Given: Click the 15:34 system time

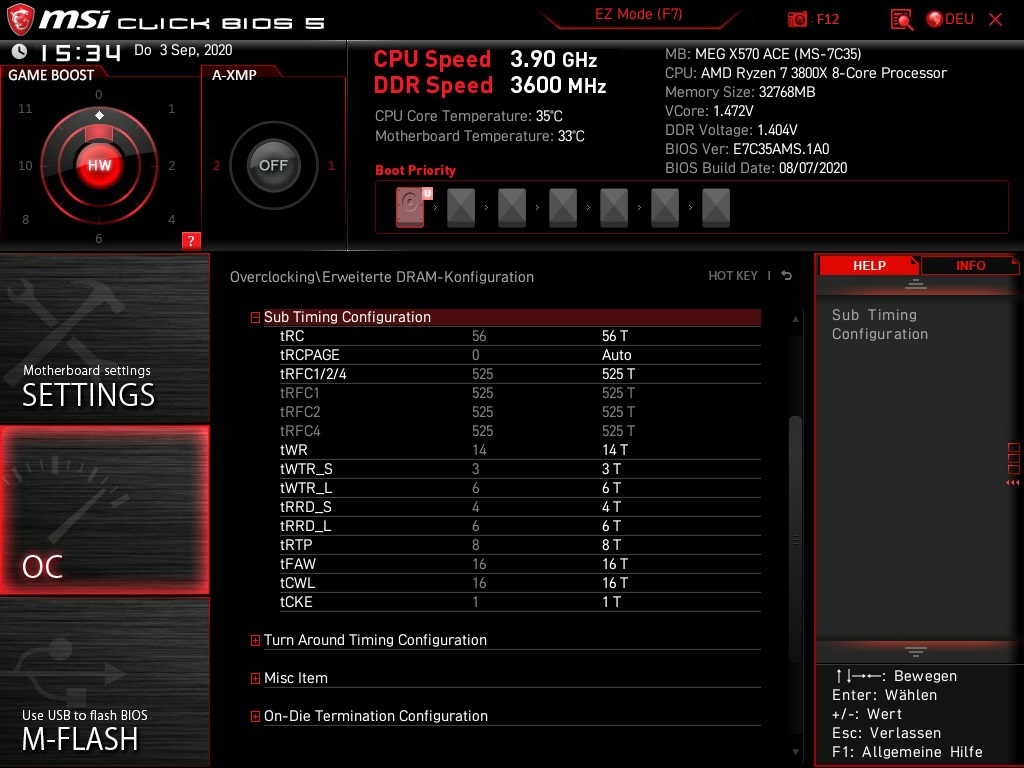Looking at the screenshot, I should pos(80,52).
